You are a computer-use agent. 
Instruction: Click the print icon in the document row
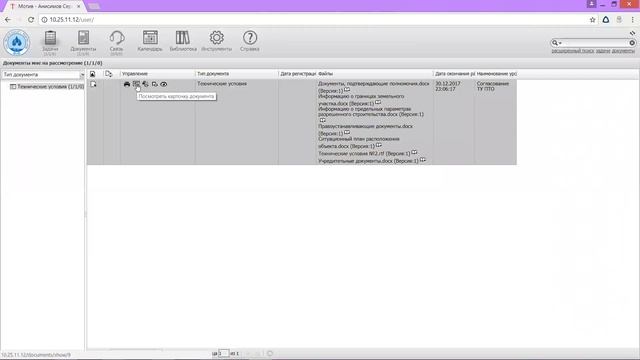point(127,84)
